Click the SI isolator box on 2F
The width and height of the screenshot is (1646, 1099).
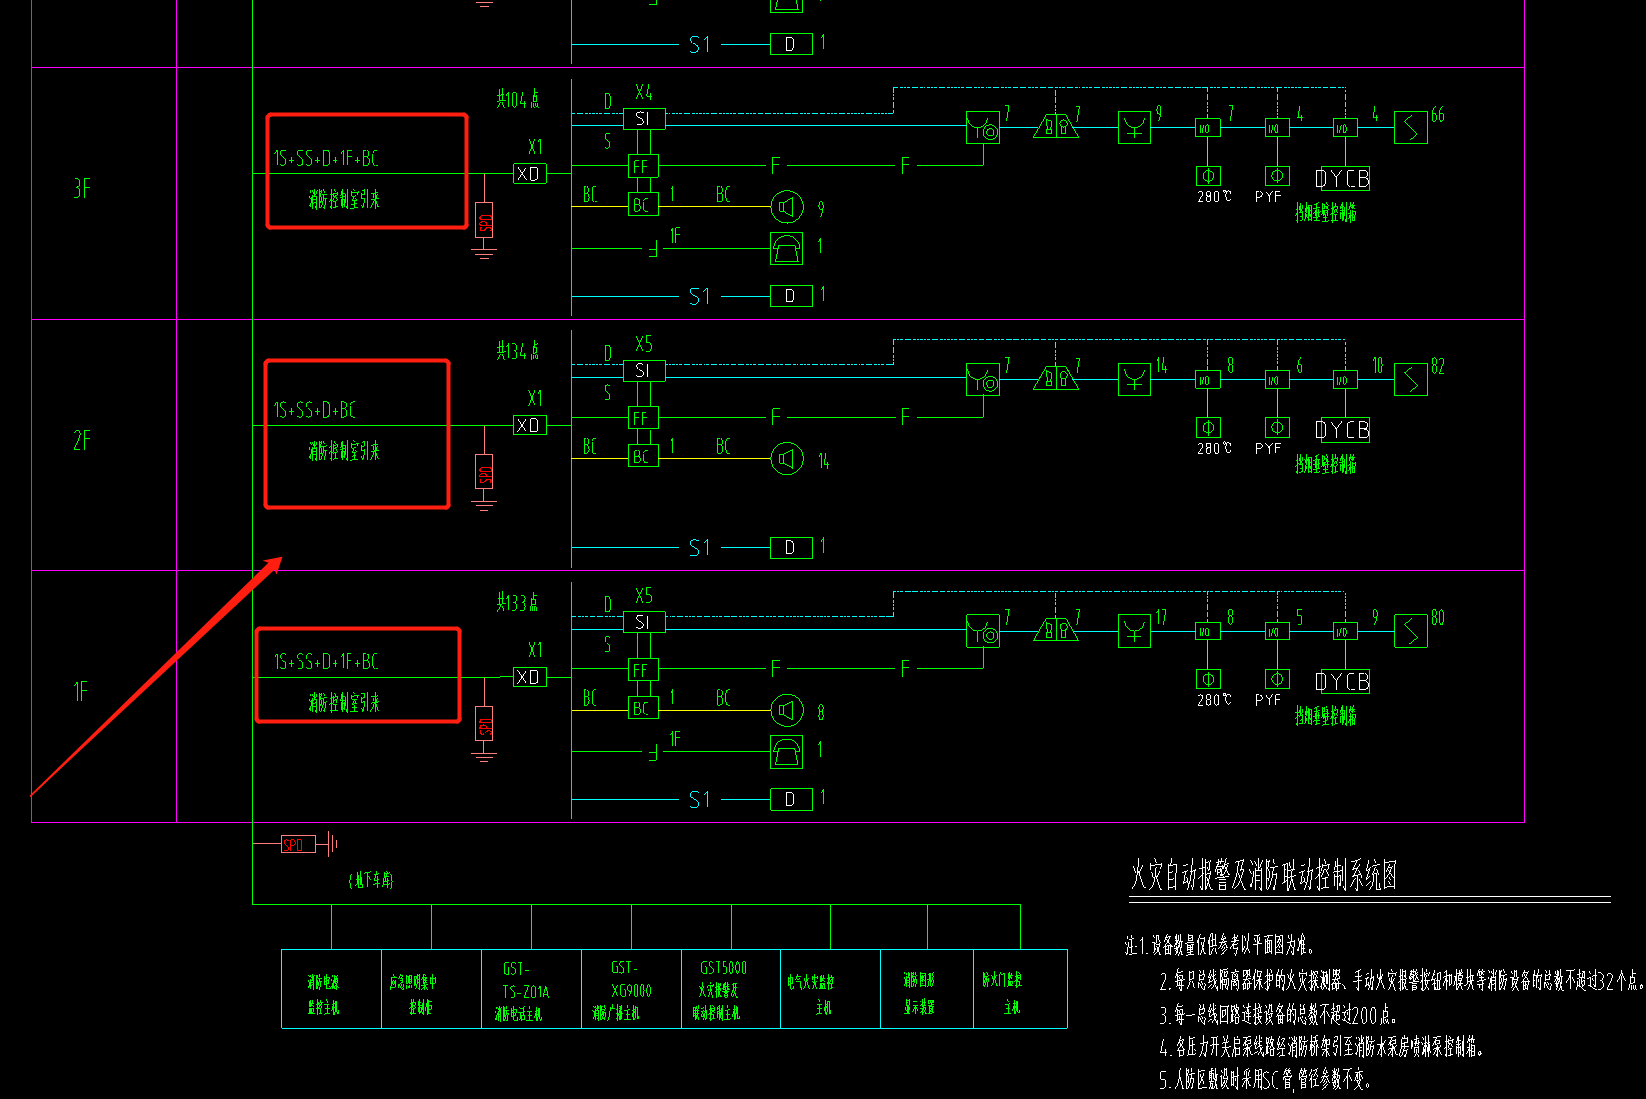[x=644, y=370]
